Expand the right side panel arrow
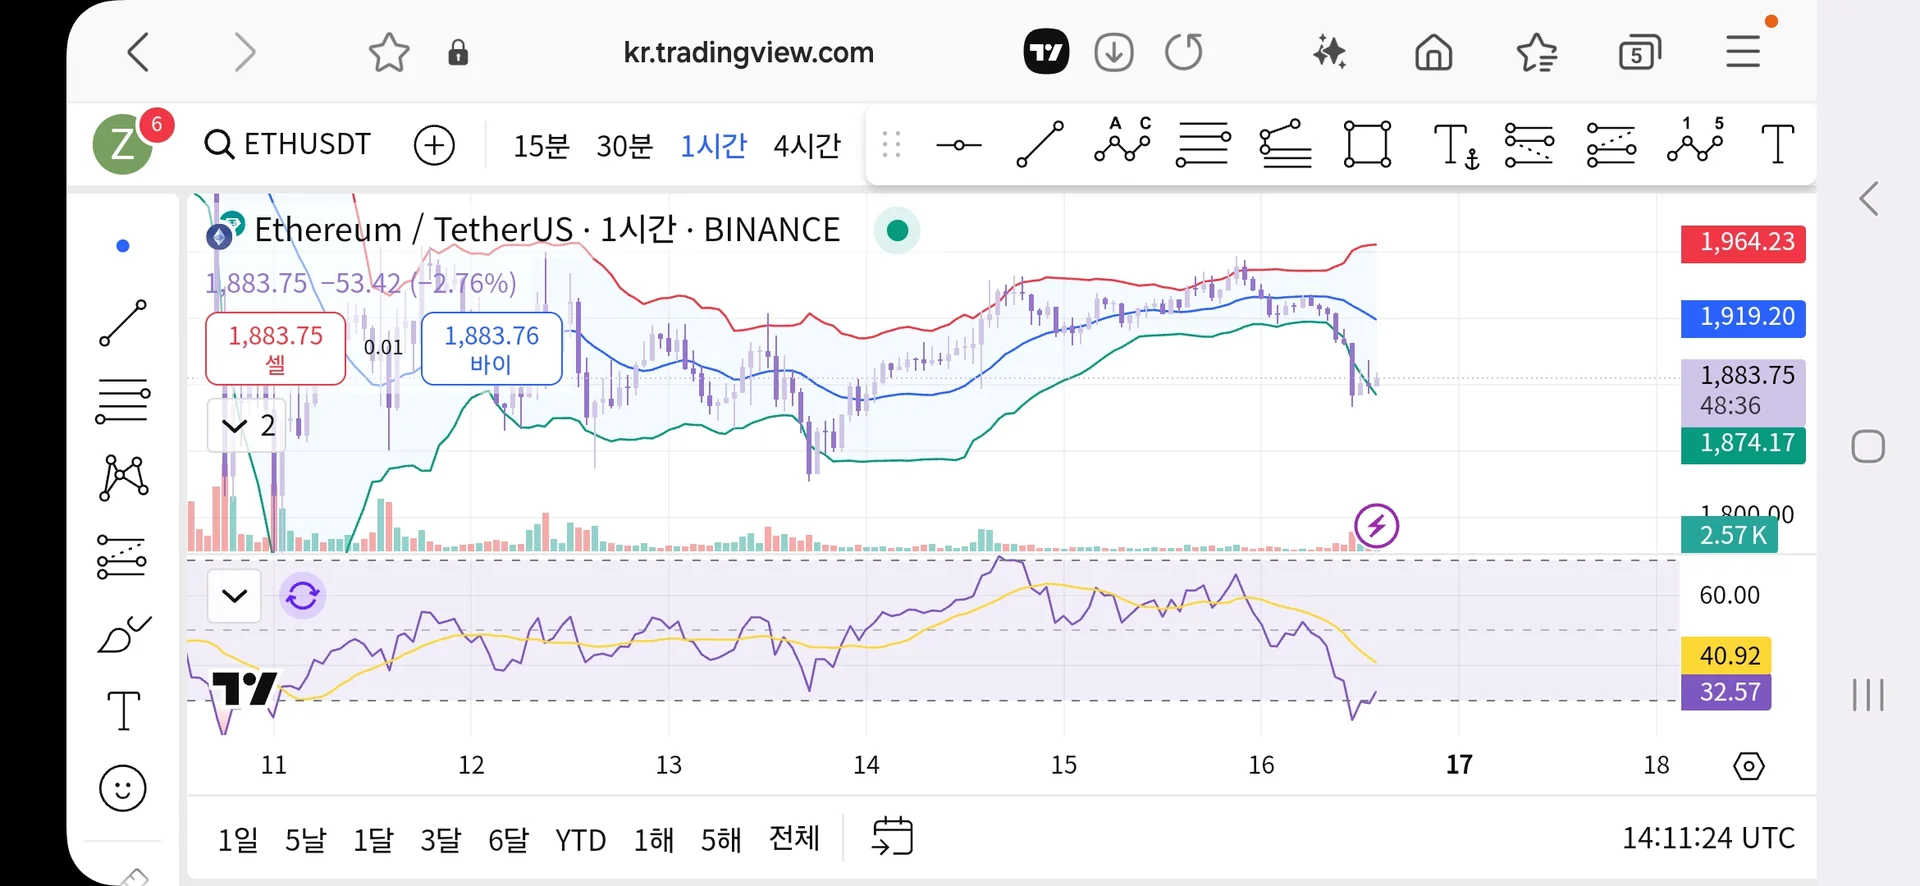 click(x=1868, y=199)
